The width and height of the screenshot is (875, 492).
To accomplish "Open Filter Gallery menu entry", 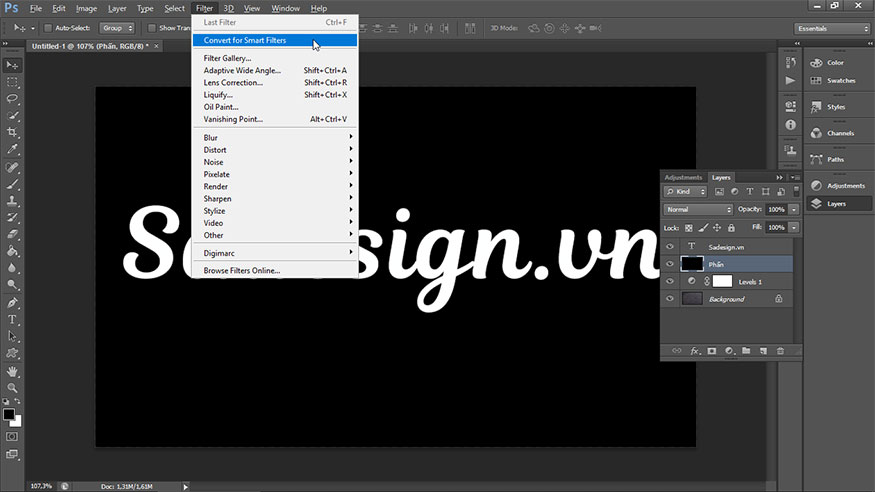I will click(x=275, y=58).
